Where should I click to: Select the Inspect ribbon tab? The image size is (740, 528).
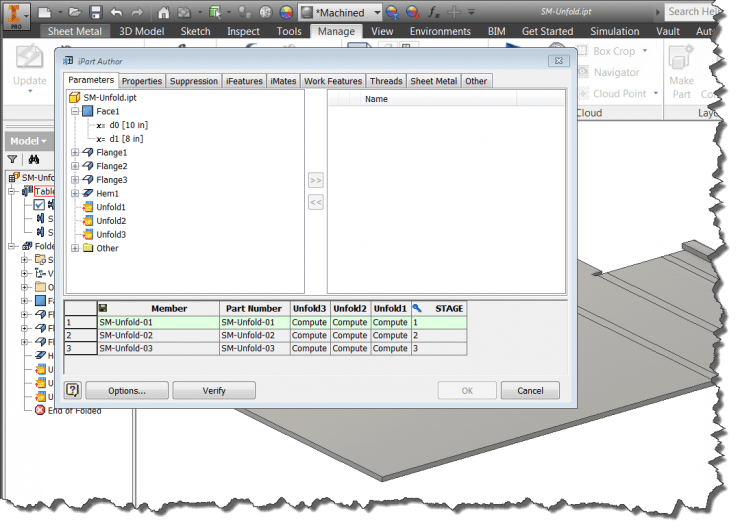pos(243,32)
